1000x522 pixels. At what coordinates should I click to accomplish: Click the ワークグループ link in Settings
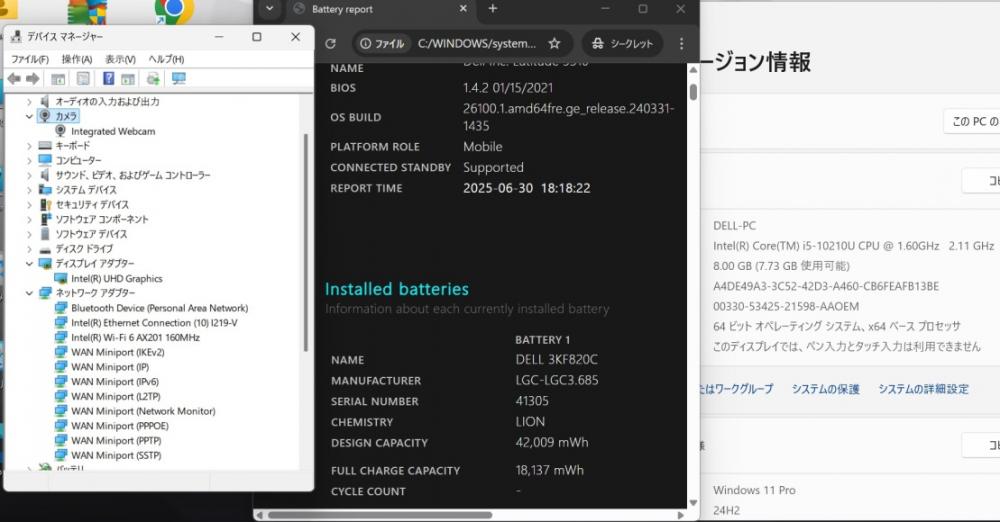point(737,389)
